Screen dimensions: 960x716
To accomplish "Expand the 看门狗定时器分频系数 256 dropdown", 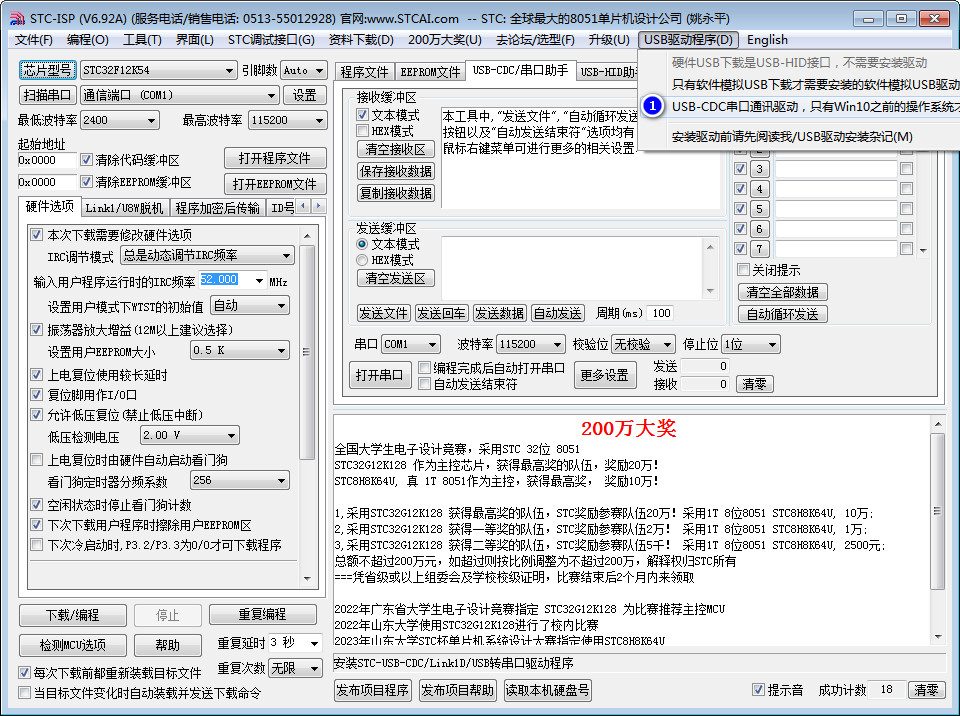I will click(282, 481).
